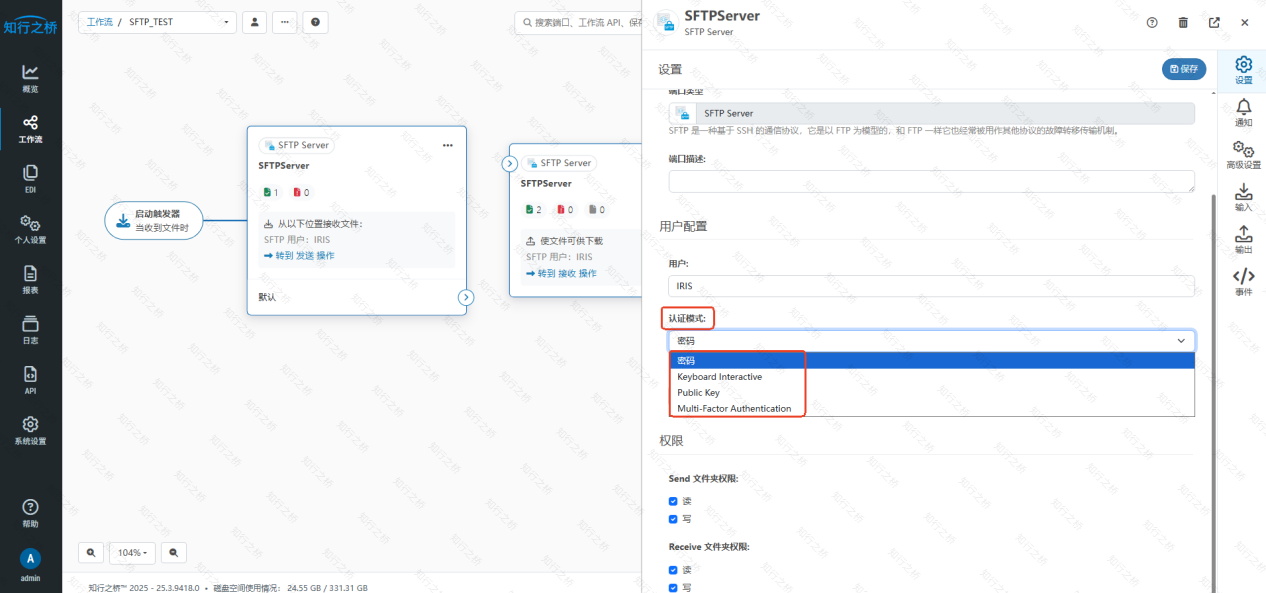Open the 104% zoom level dropdown
Image resolution: width=1266 pixels, height=593 pixels.
133,552
